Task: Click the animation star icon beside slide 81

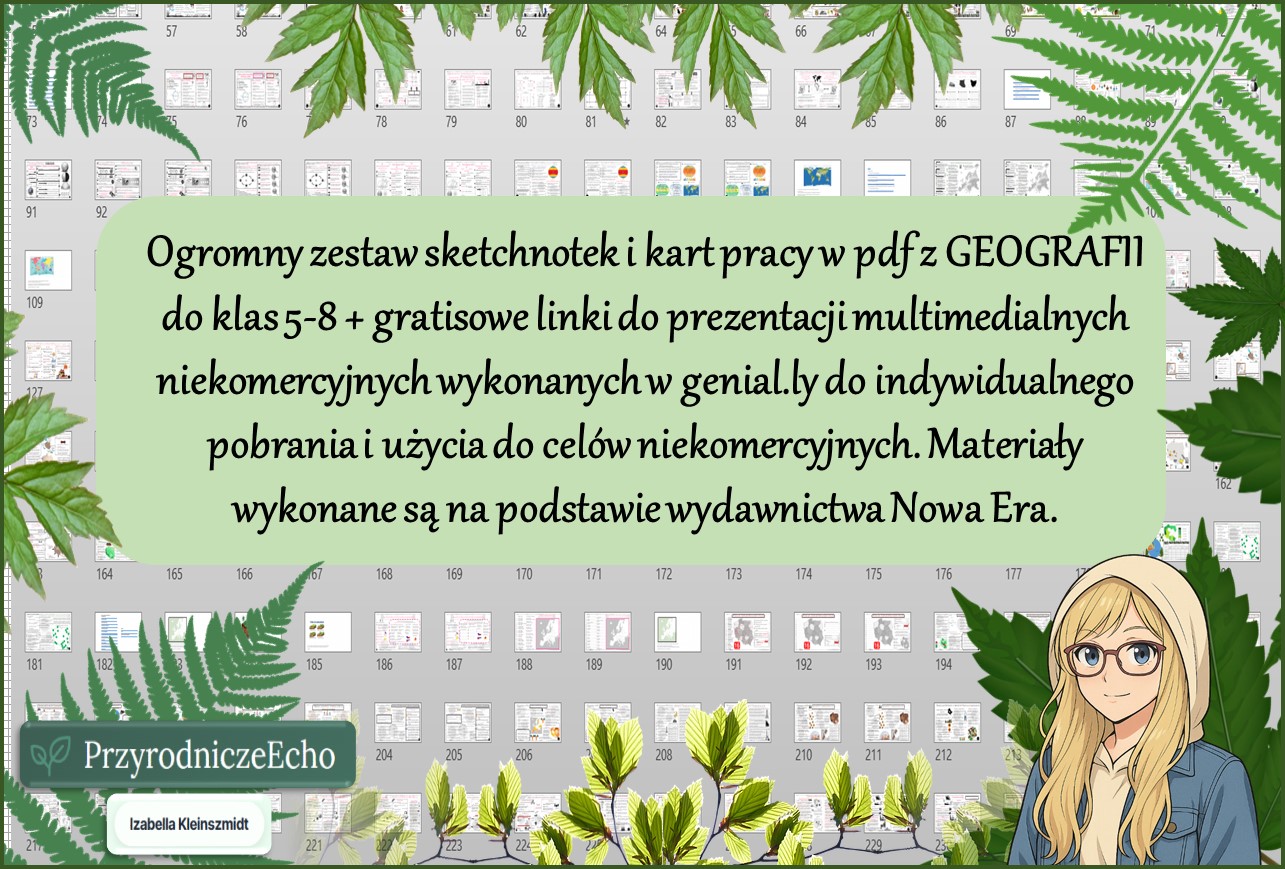Action: pyautogui.click(x=626, y=123)
